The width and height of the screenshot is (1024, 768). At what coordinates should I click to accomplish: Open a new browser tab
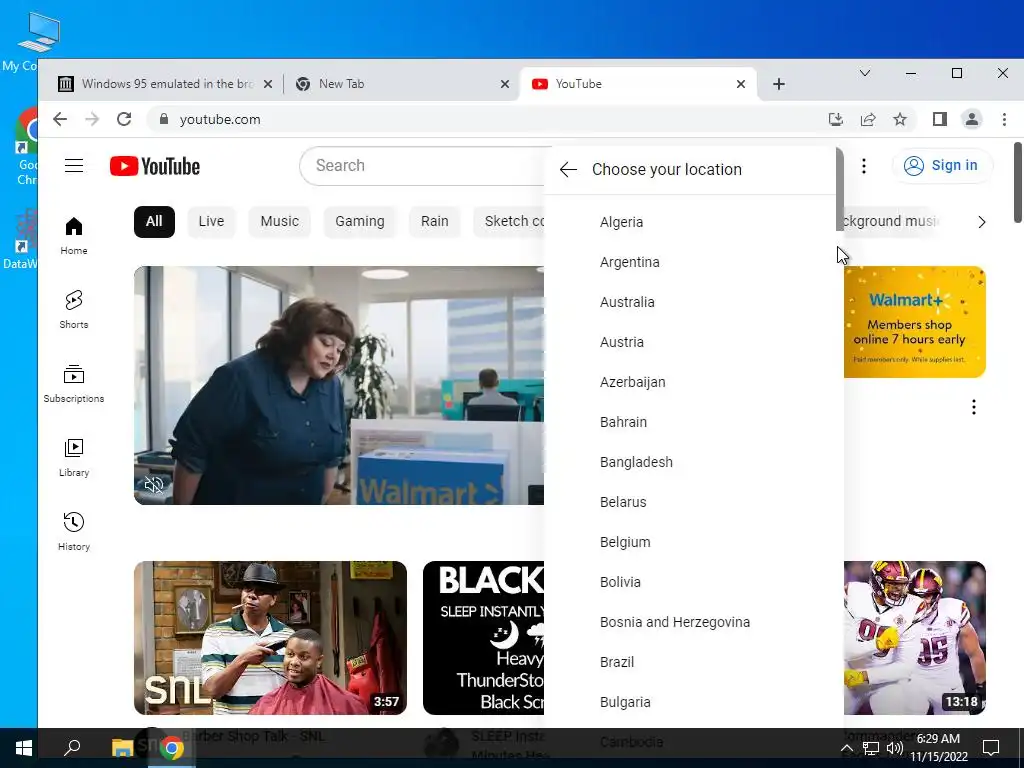[778, 84]
